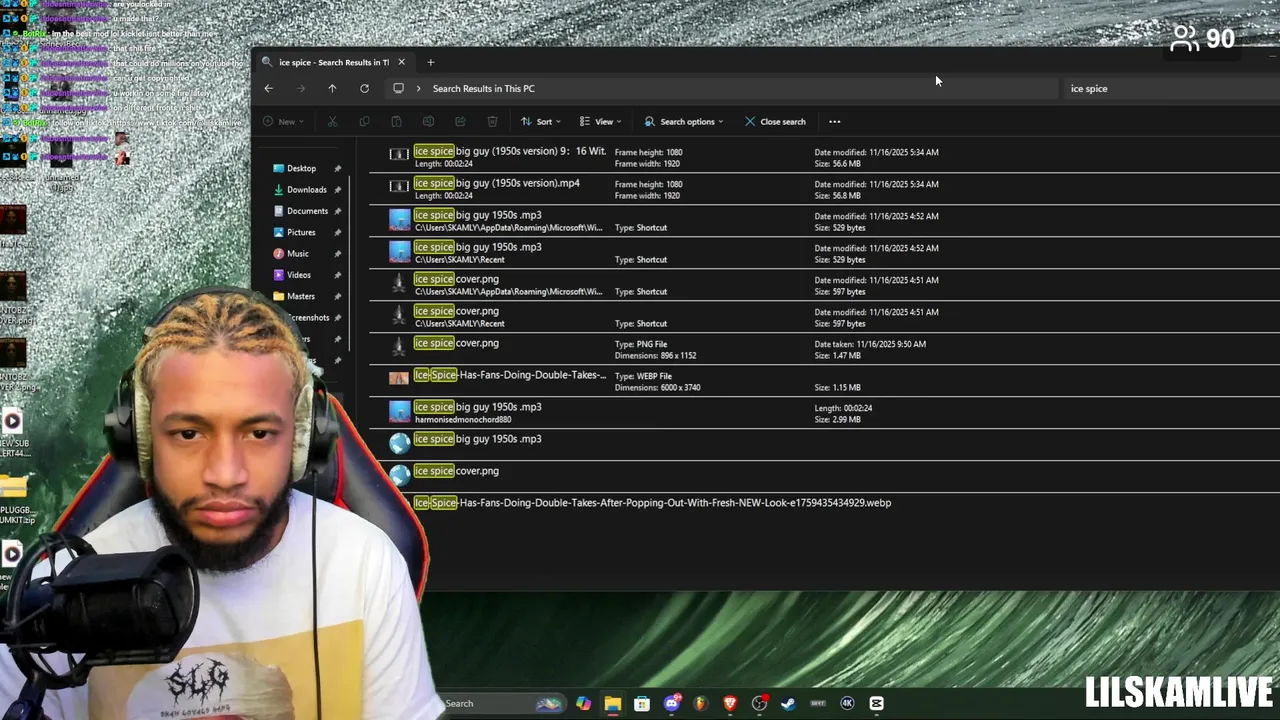
Task: Toggle the pin beside Documents
Action: [338, 211]
